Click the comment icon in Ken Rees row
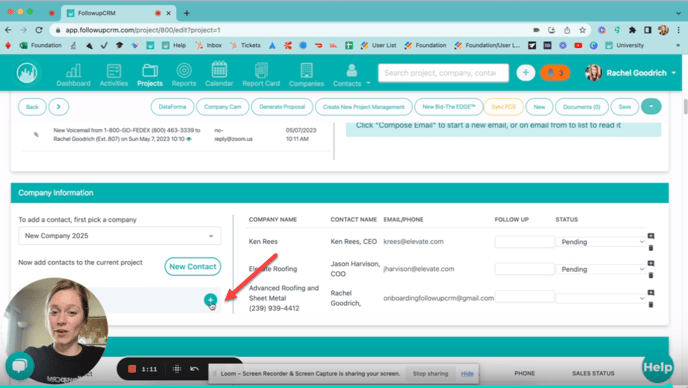The height and width of the screenshot is (388, 688). pyautogui.click(x=651, y=236)
